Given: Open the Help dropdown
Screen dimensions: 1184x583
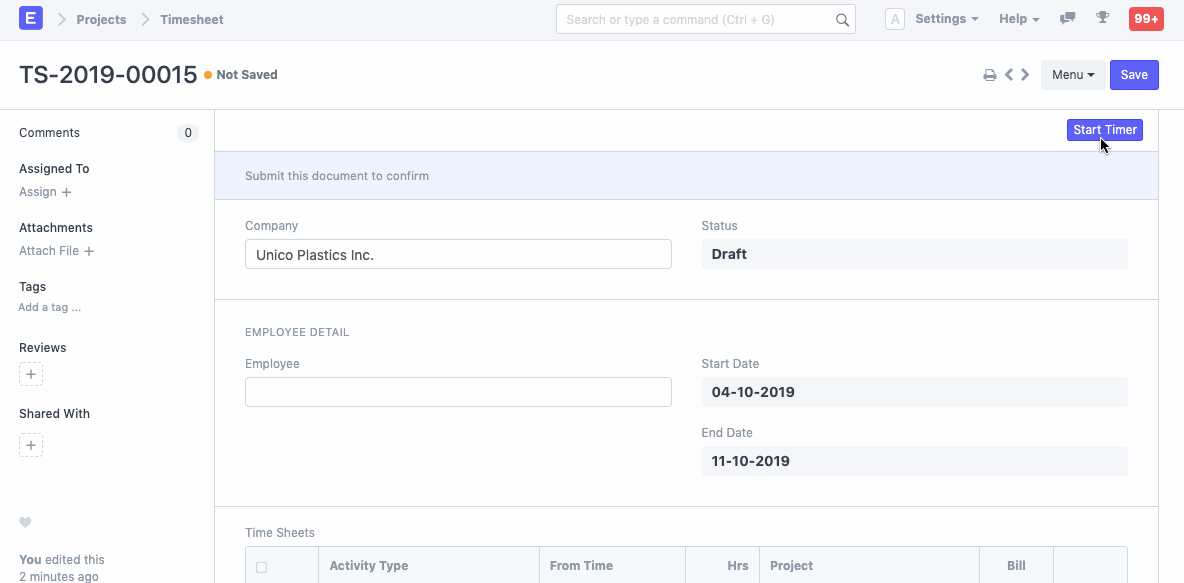Looking at the screenshot, I should pyautogui.click(x=1018, y=18).
